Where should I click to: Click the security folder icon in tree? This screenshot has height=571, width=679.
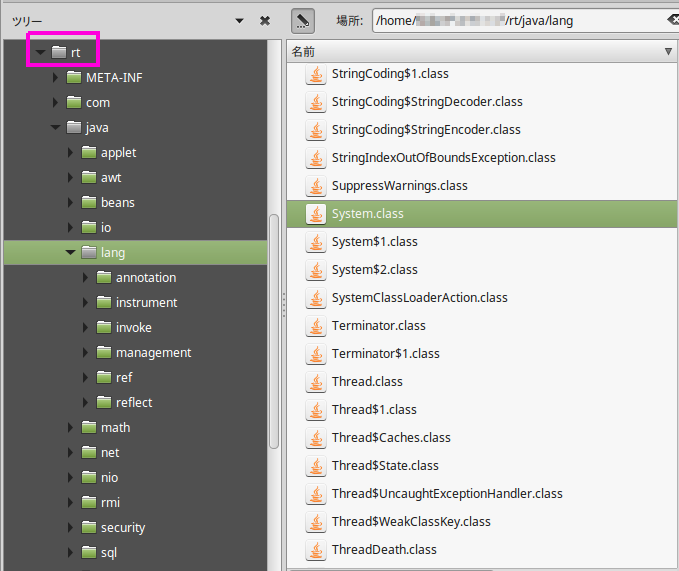[x=89, y=528]
